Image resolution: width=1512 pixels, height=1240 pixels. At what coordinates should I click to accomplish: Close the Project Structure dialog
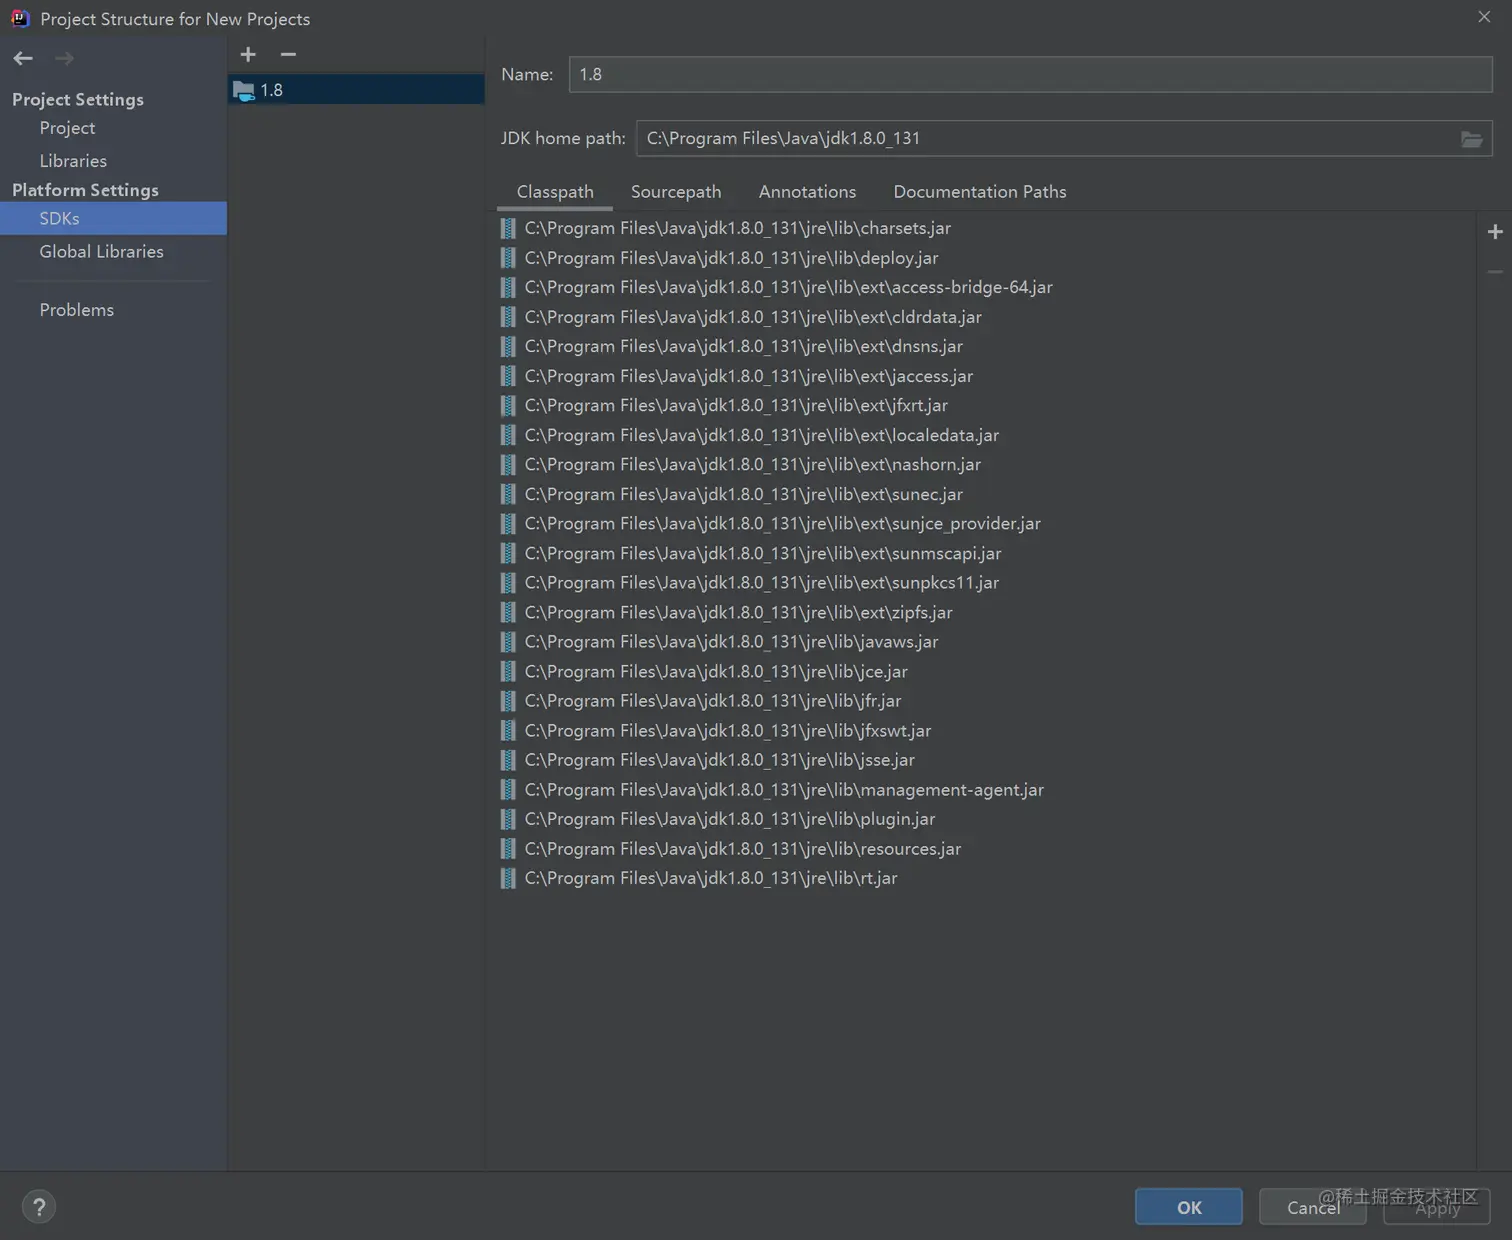tap(1484, 17)
